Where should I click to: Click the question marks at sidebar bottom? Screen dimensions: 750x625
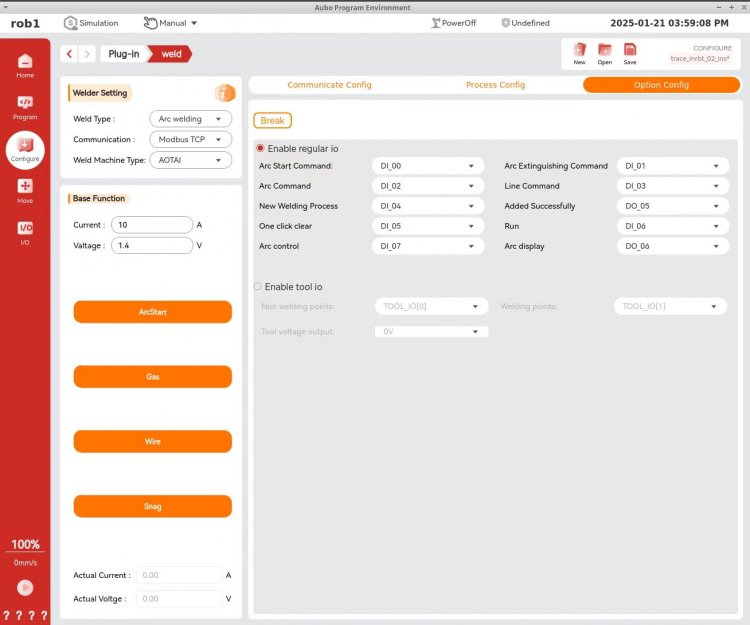[x=25, y=615]
